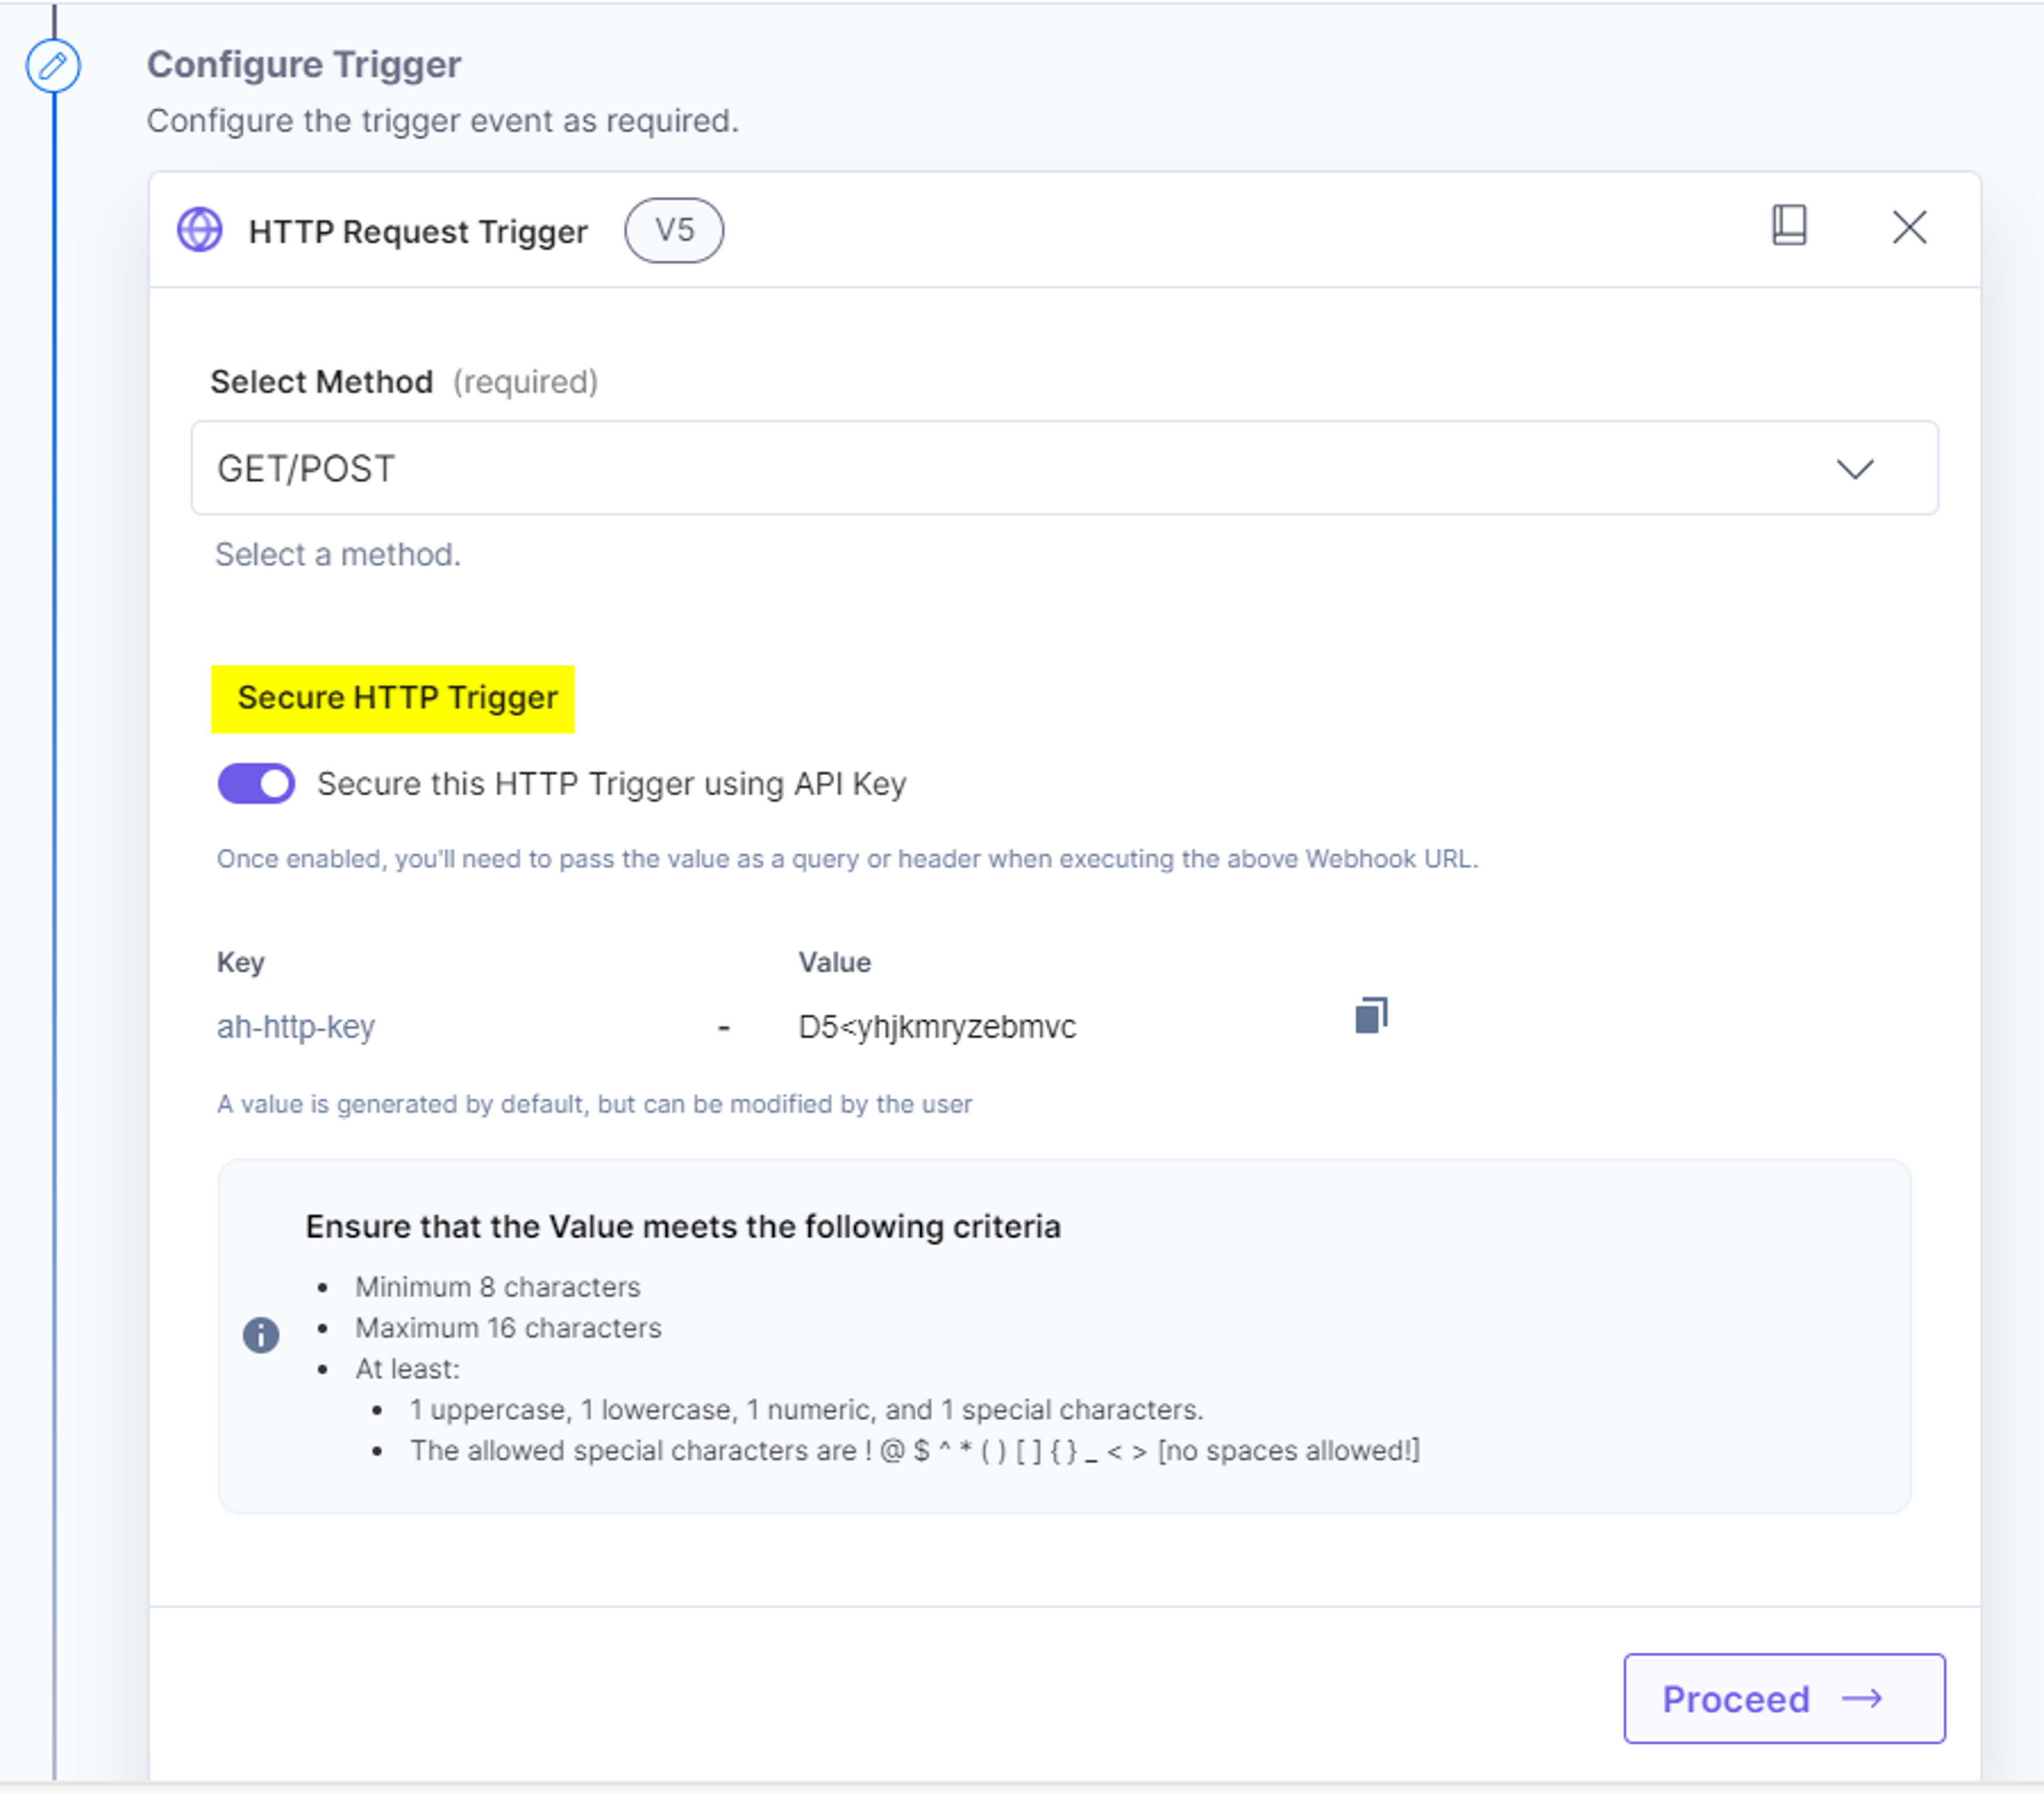Click the ah-http-key key name

[x=296, y=1027]
